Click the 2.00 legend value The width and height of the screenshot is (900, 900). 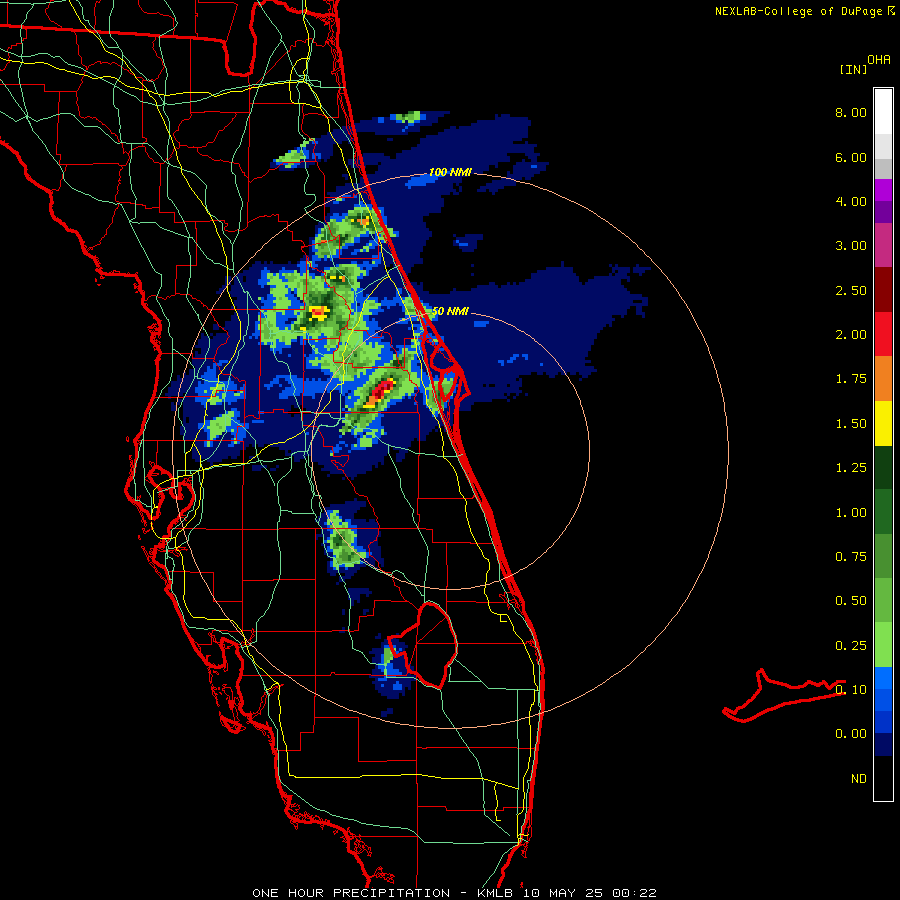click(x=851, y=335)
